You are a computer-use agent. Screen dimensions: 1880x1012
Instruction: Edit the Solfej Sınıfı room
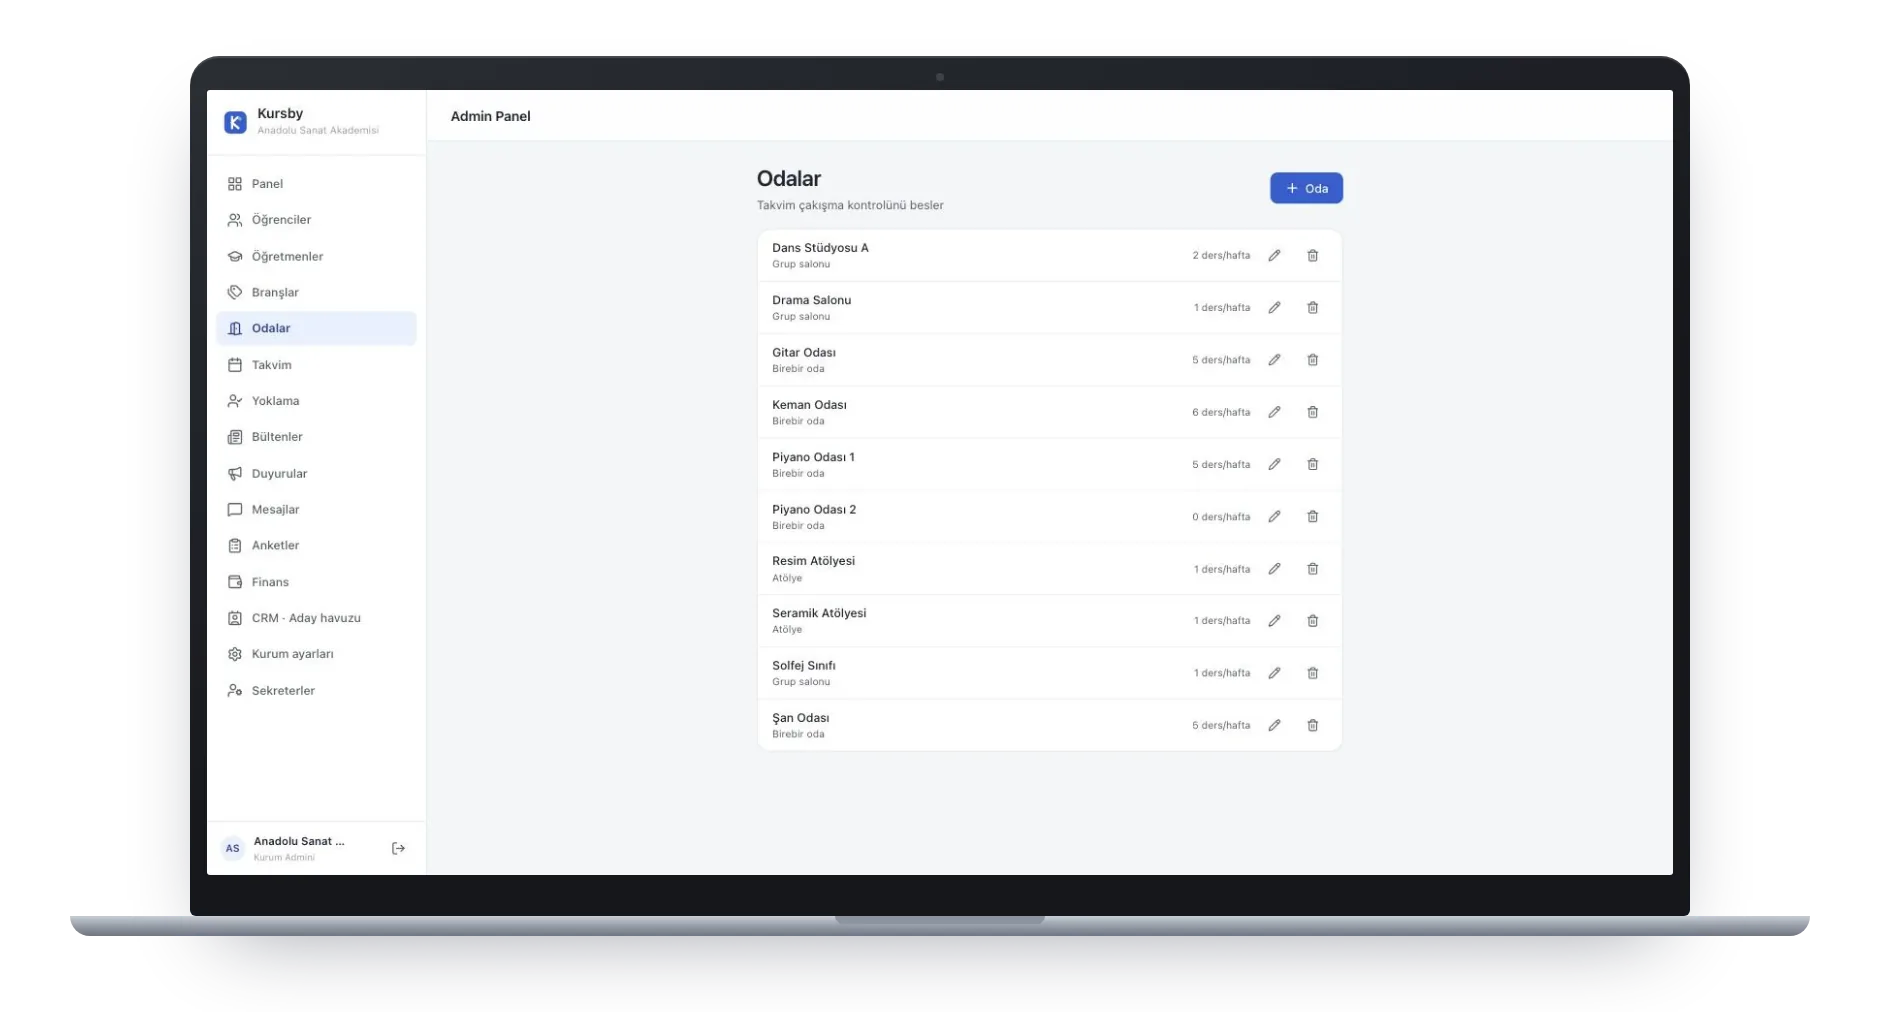coord(1274,673)
